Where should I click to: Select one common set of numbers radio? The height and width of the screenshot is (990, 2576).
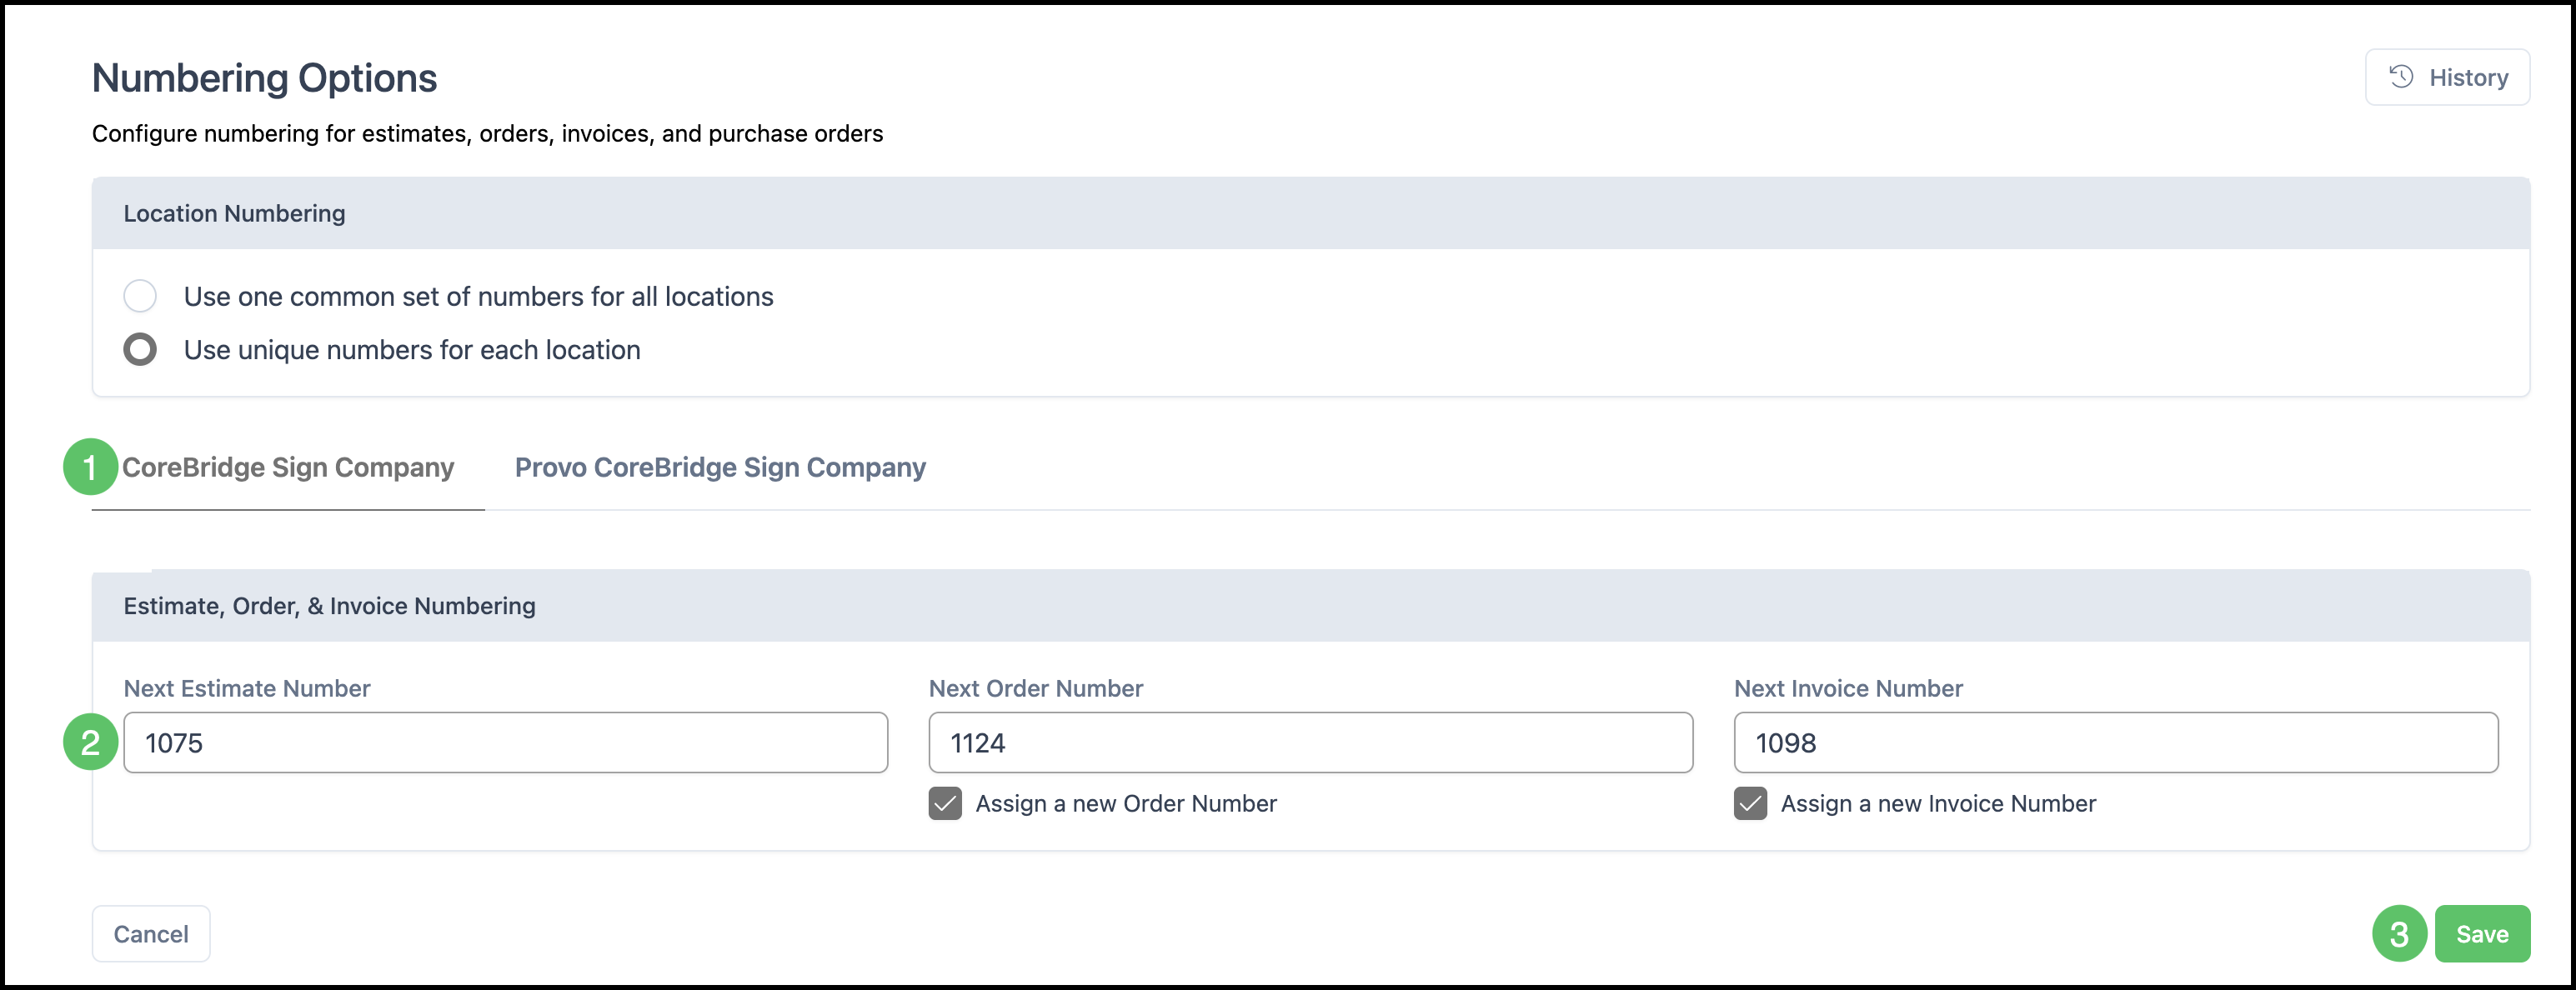[140, 296]
